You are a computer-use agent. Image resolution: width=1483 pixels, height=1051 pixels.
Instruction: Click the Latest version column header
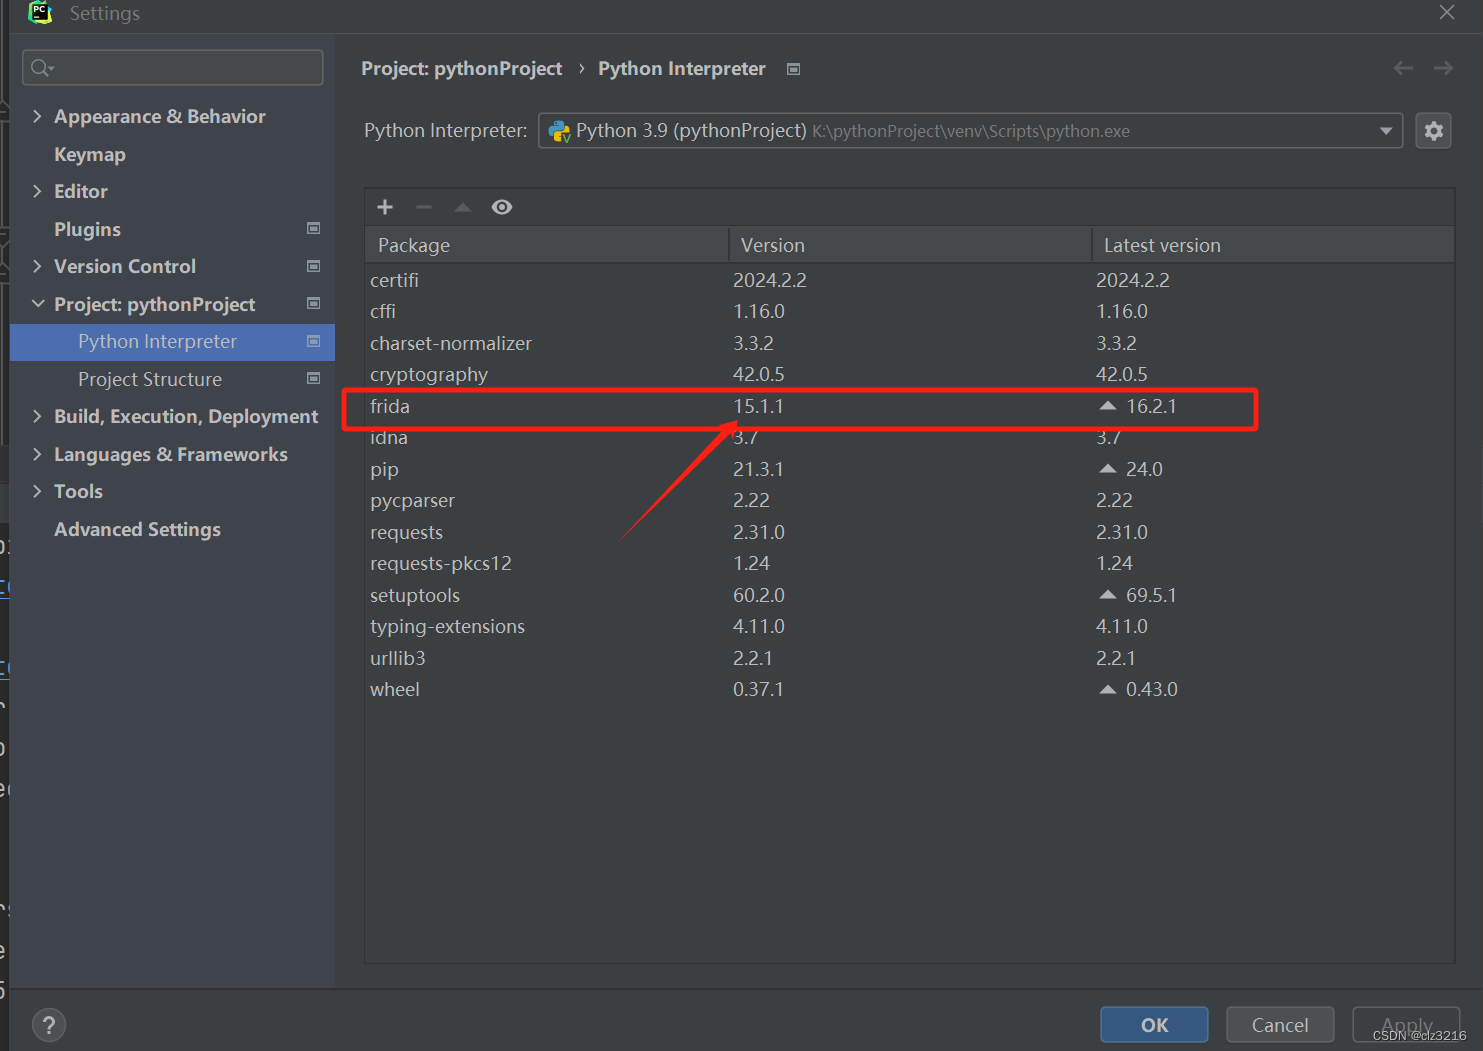pos(1161,244)
